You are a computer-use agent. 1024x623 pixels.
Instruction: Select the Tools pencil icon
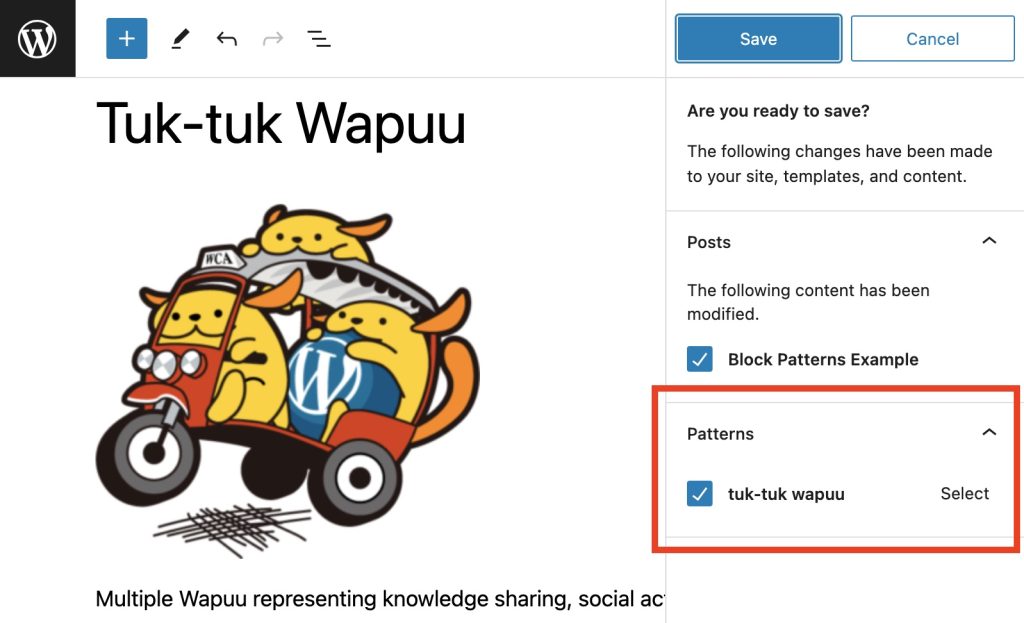pos(180,39)
